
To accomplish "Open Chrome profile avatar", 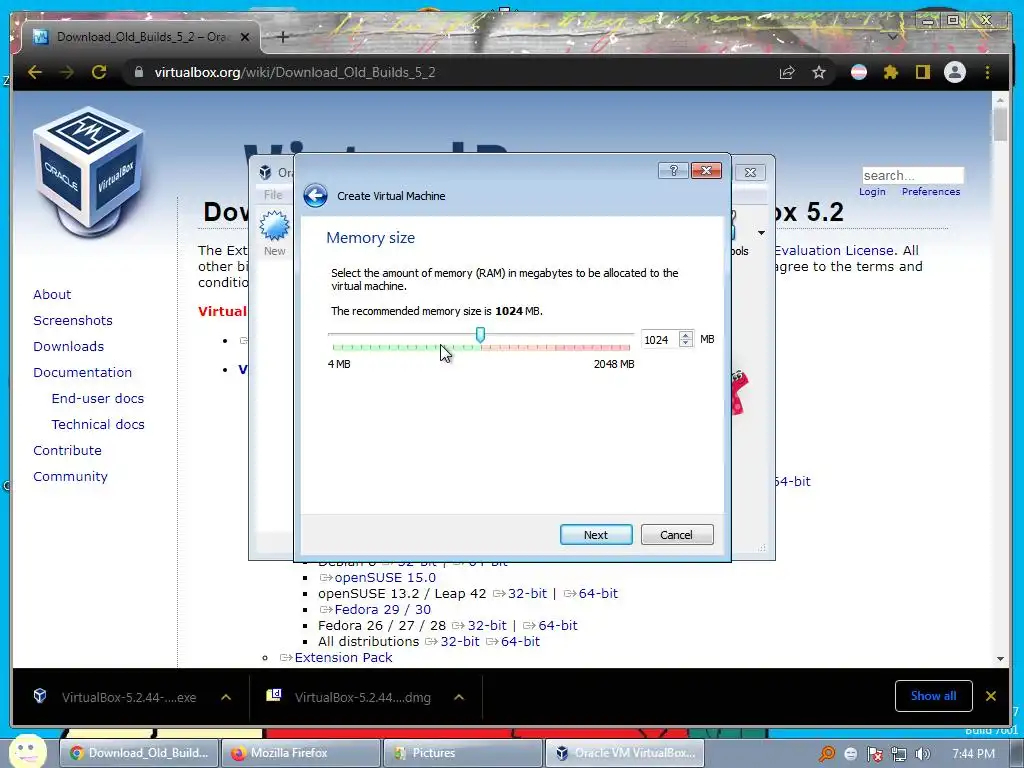I will (x=955, y=72).
